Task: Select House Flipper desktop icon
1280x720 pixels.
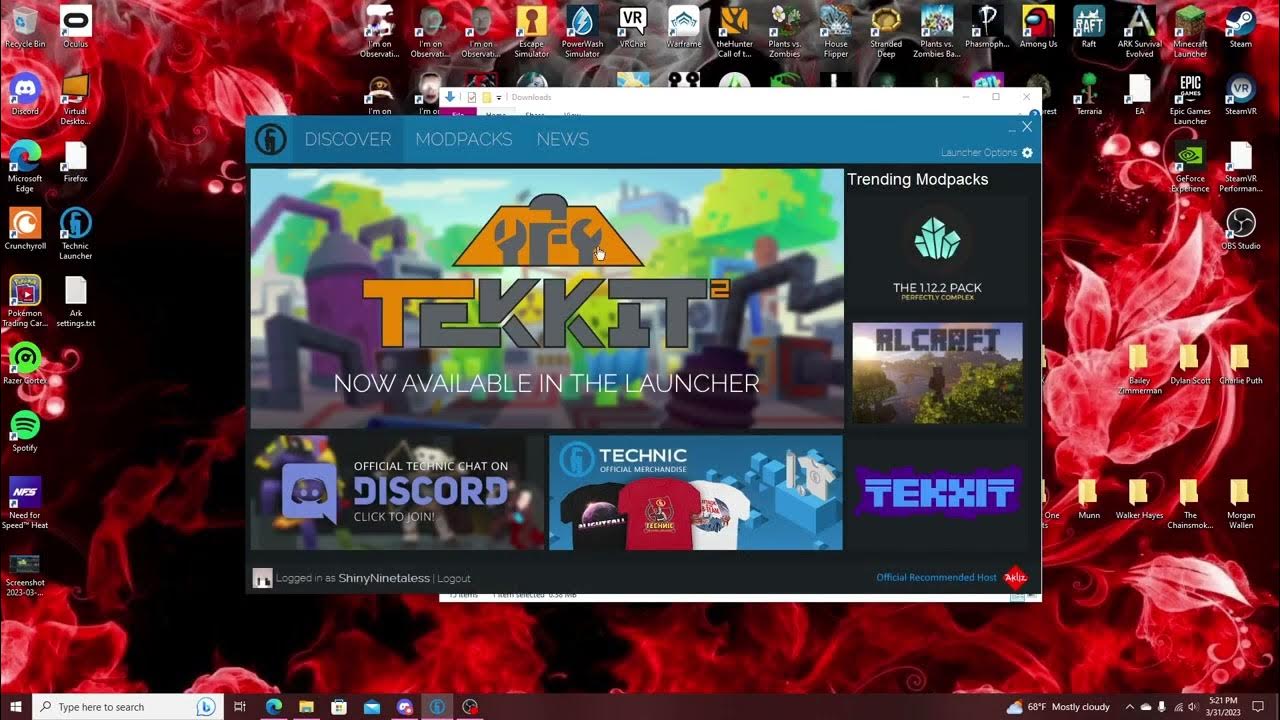Action: 836,32
